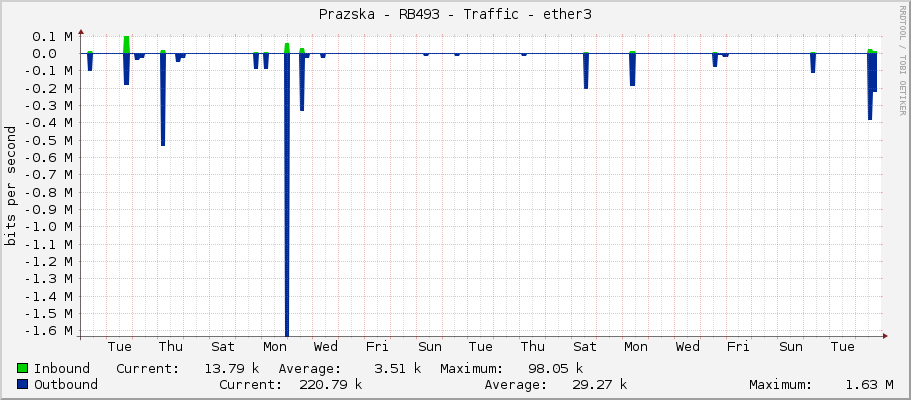Click the tallest green inbound peak reaching 0.1 M
The image size is (911, 400).
(127, 45)
